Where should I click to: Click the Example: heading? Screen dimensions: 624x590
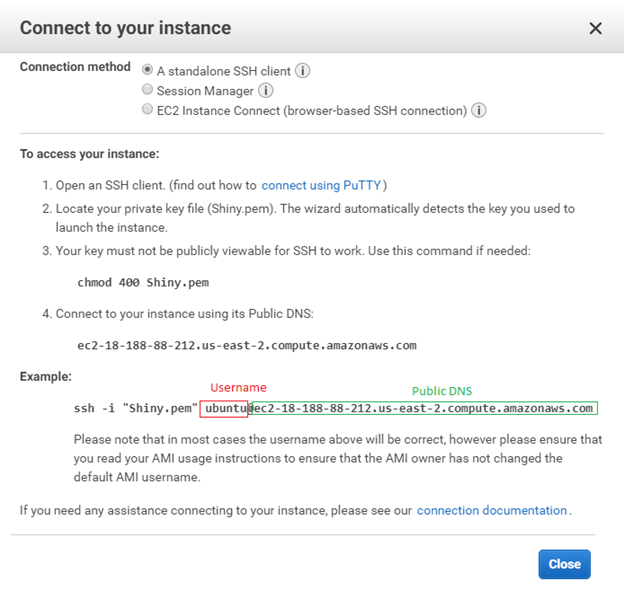[46, 376]
